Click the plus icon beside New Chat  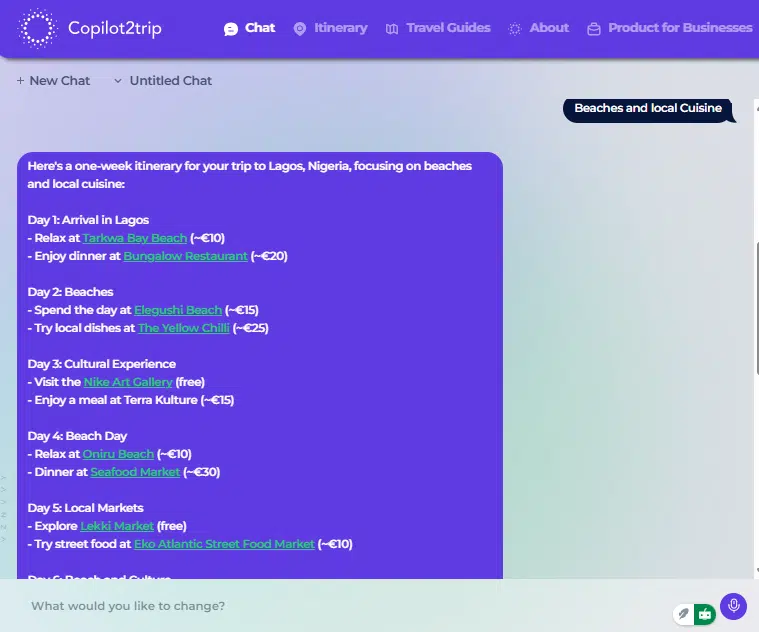(20, 80)
